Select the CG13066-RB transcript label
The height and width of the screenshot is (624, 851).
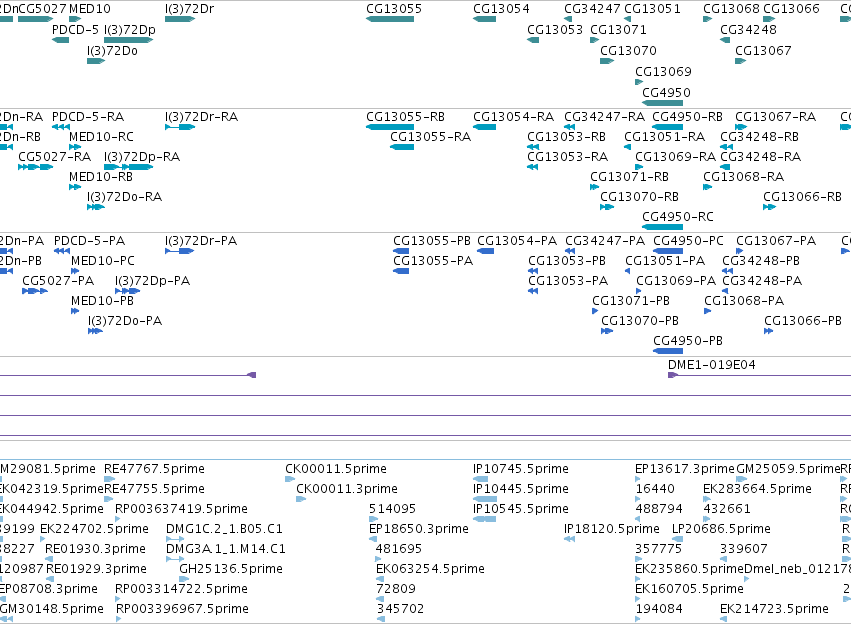click(x=802, y=197)
